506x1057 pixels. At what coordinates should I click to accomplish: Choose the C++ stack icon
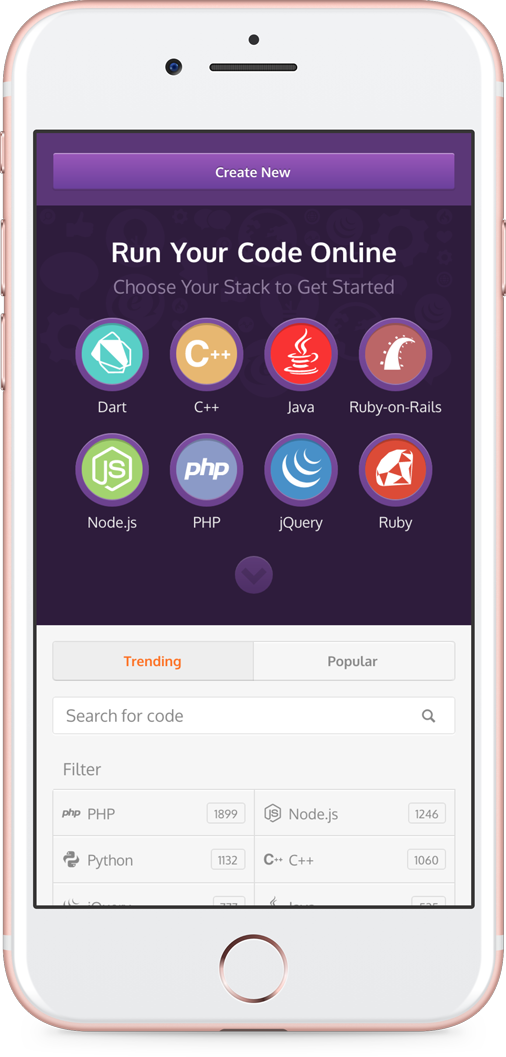coord(206,355)
